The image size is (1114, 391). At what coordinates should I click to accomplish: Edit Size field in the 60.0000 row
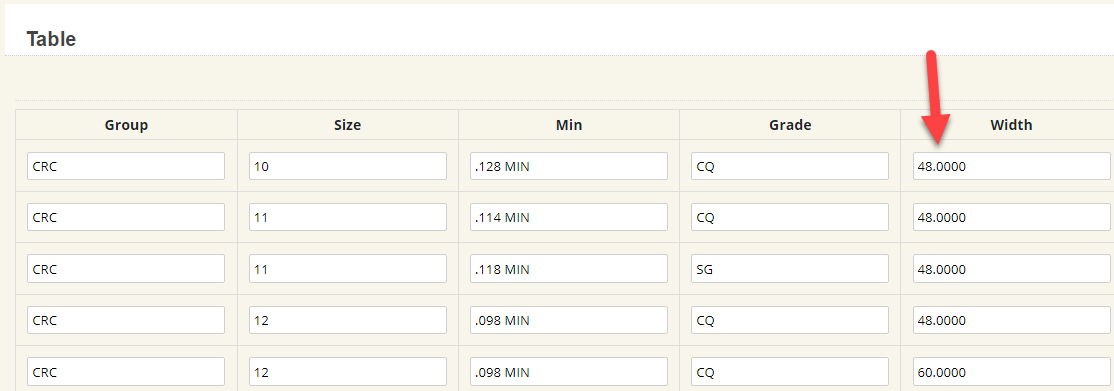pos(348,372)
